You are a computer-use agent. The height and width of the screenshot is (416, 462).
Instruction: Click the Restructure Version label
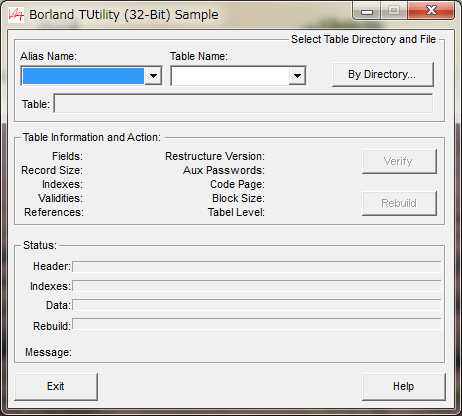(x=215, y=156)
